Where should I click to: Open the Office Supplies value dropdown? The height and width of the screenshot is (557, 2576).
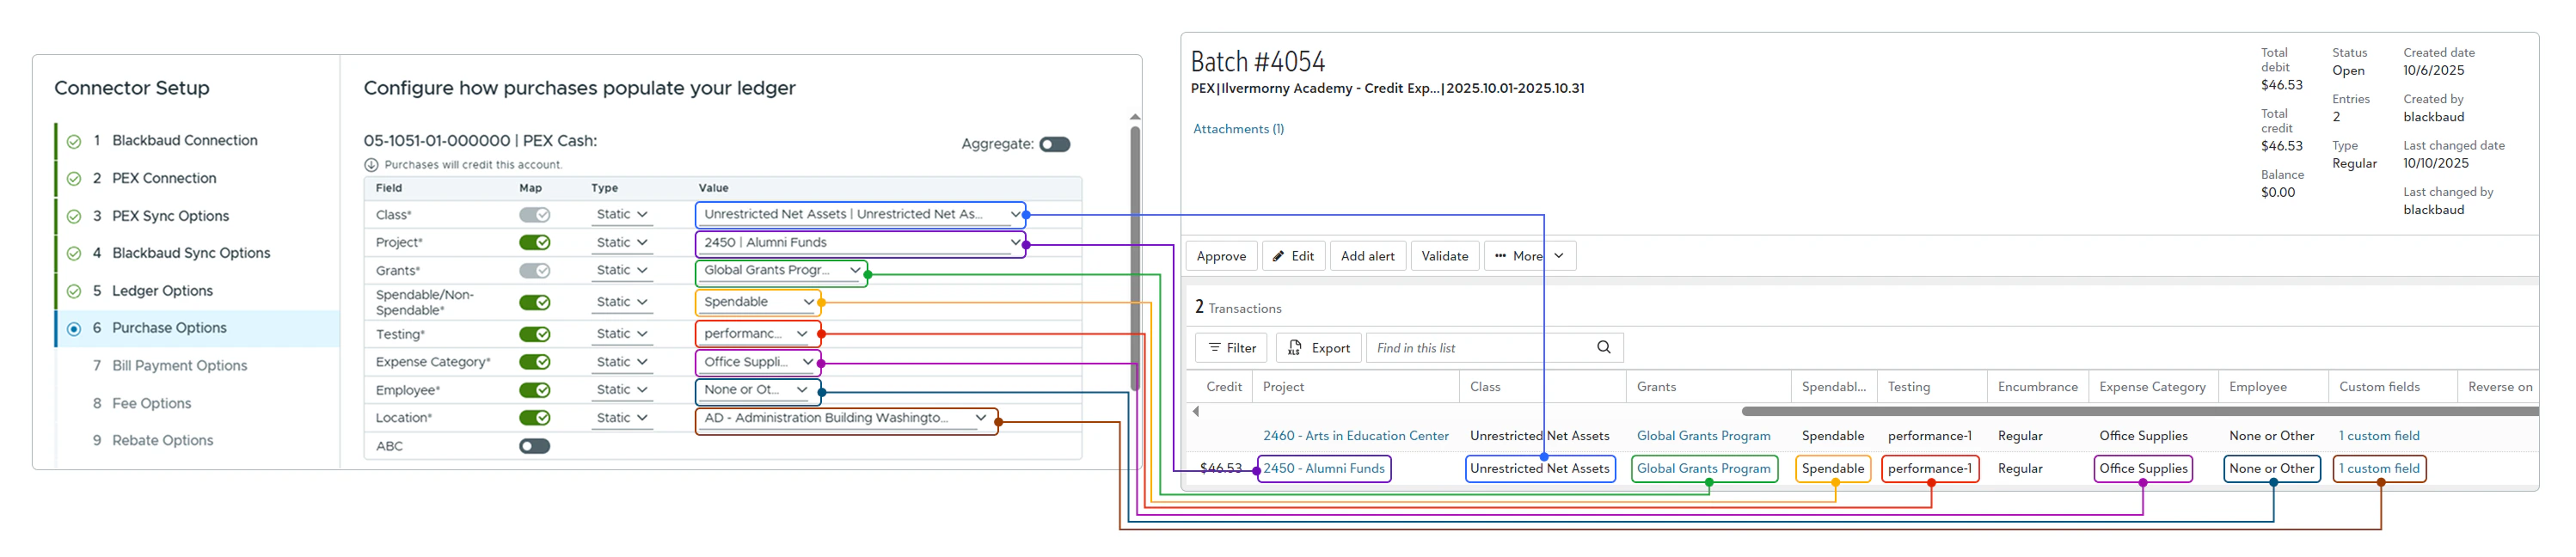758,362
